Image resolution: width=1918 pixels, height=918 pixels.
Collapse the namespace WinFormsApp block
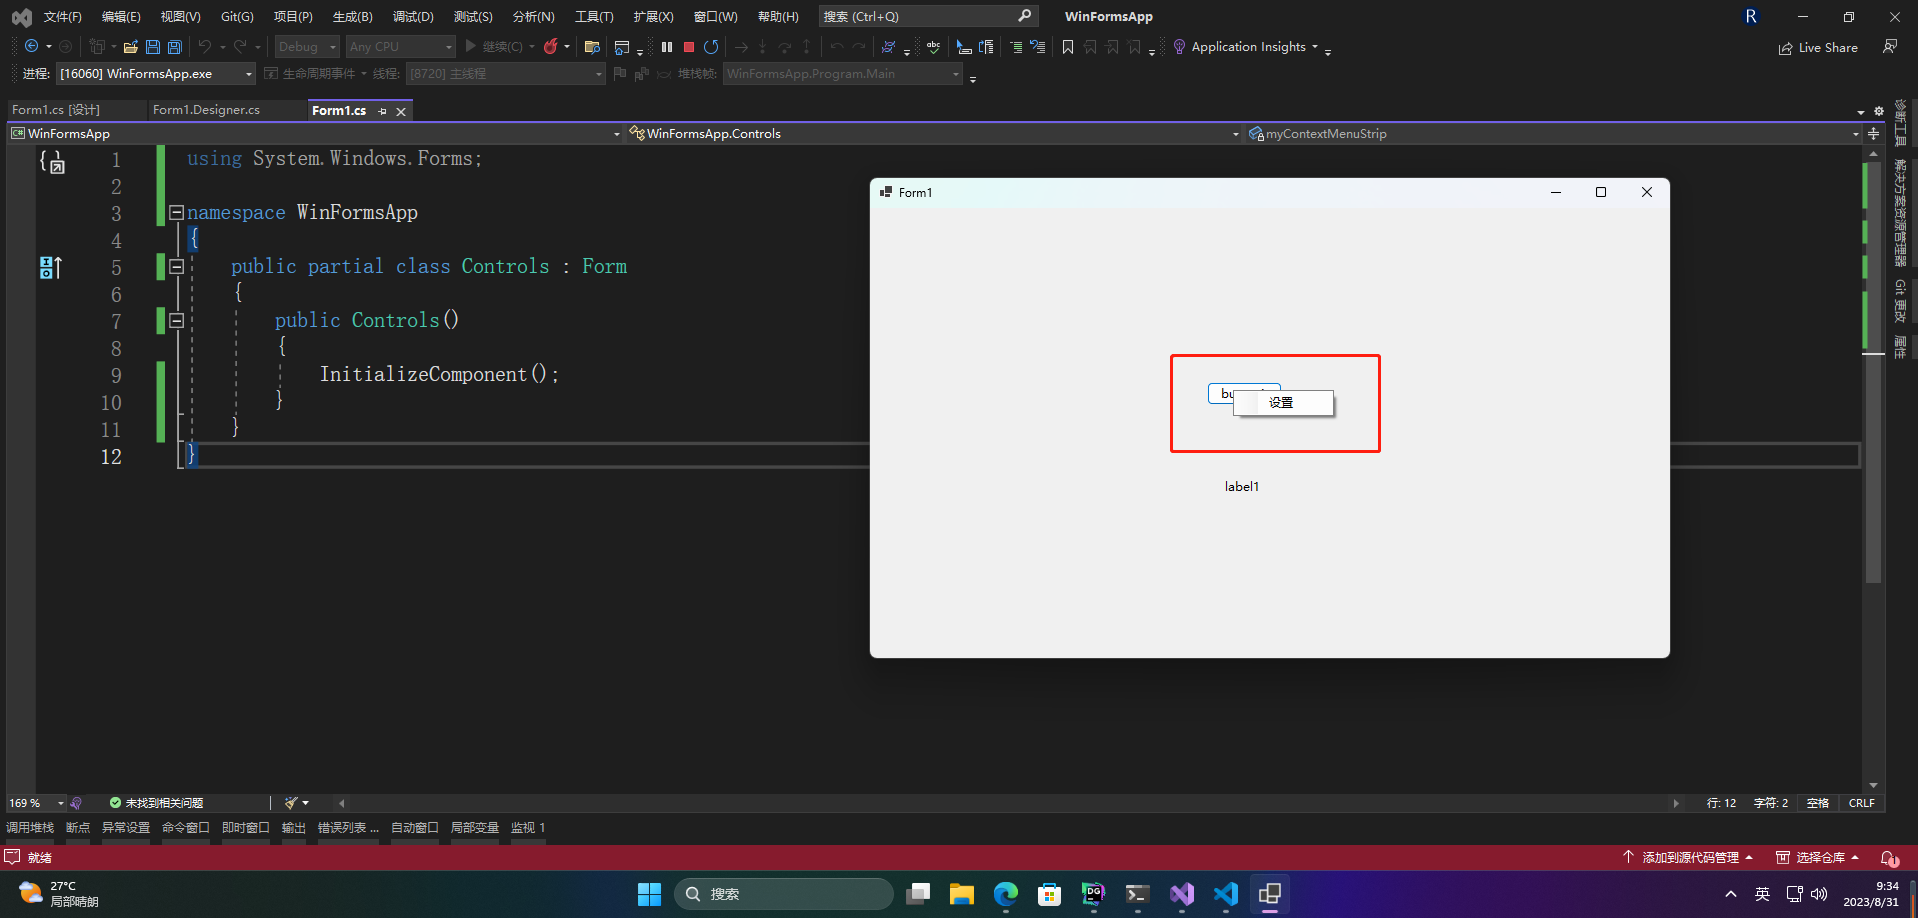[176, 212]
